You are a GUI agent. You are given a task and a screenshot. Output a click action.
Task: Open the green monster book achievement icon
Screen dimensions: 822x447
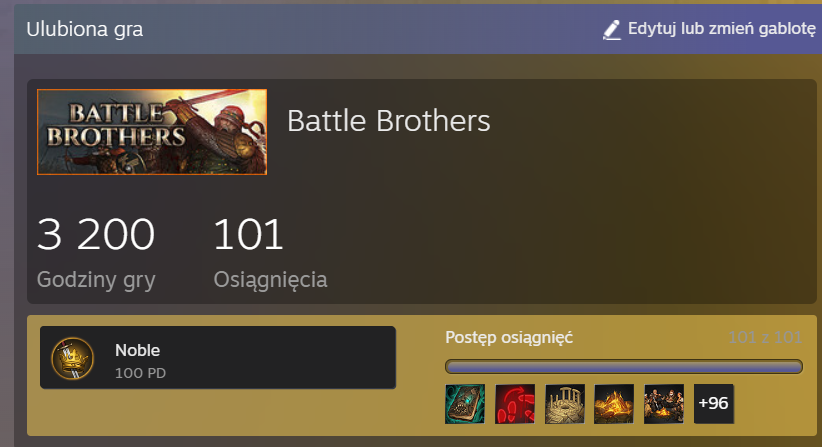(465, 404)
